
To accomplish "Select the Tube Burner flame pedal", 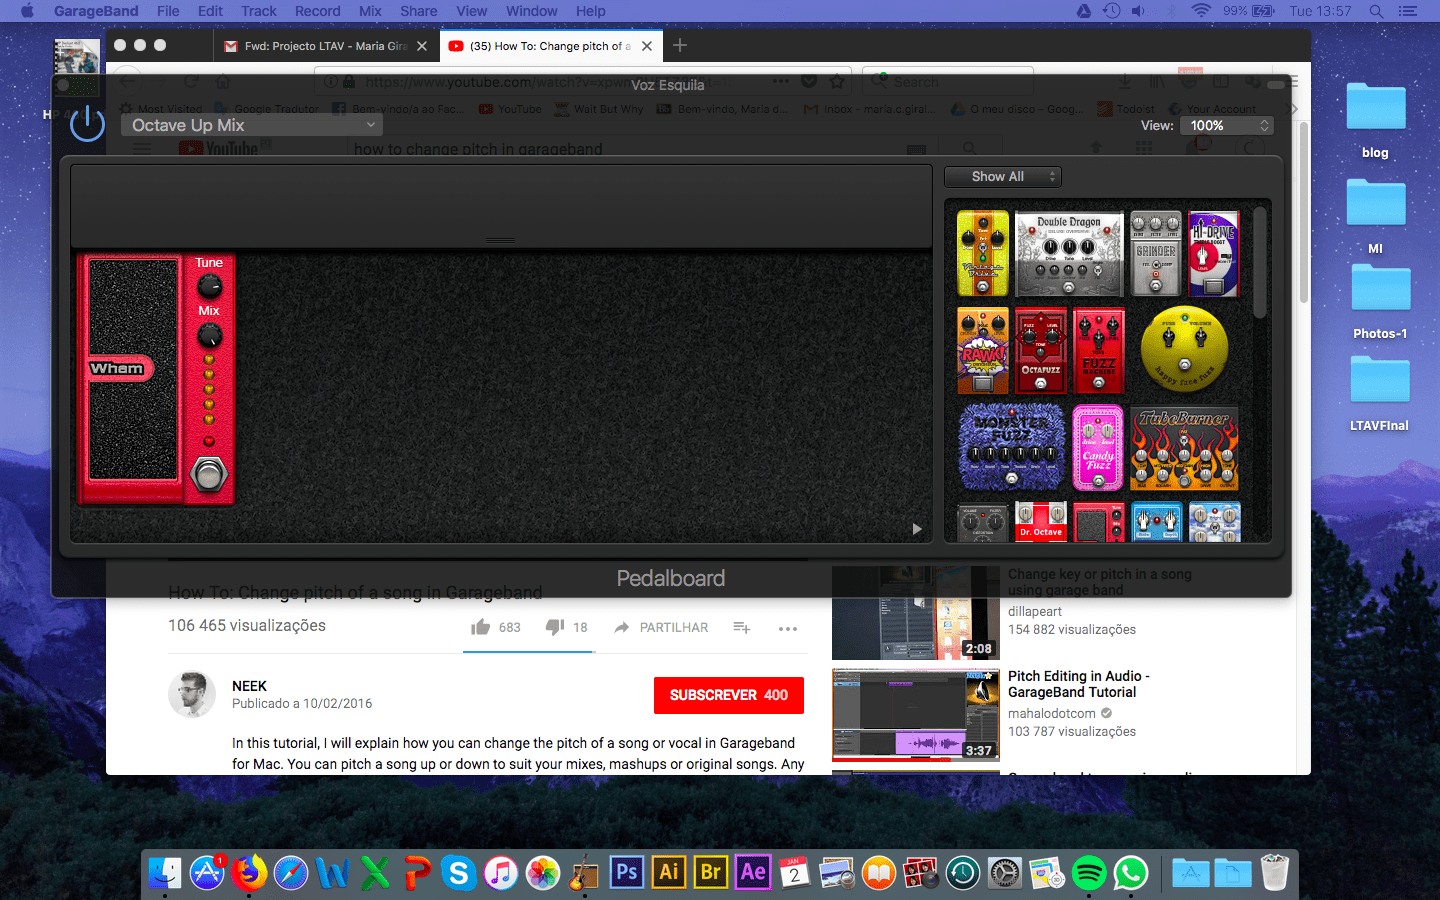I will coord(1184,447).
